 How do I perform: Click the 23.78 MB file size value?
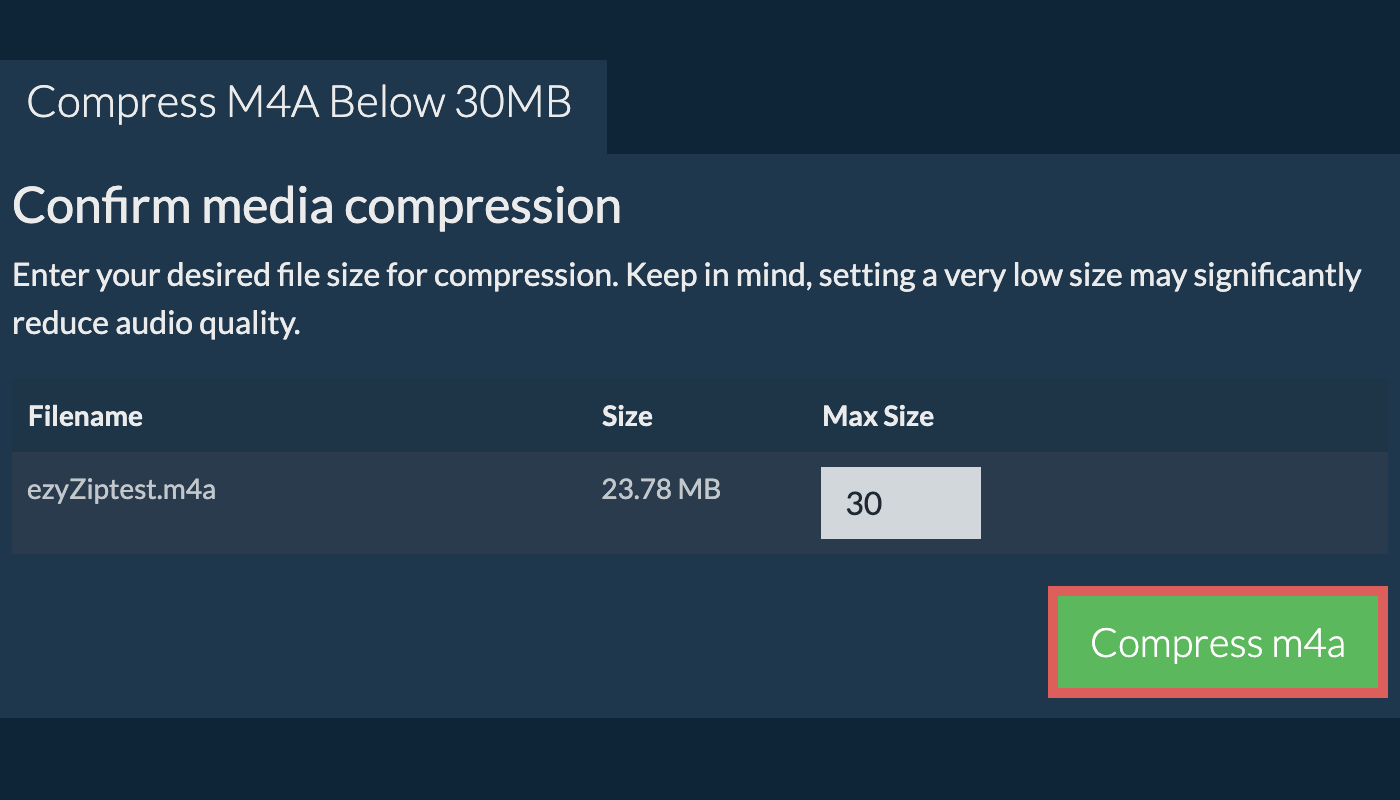tap(661, 489)
